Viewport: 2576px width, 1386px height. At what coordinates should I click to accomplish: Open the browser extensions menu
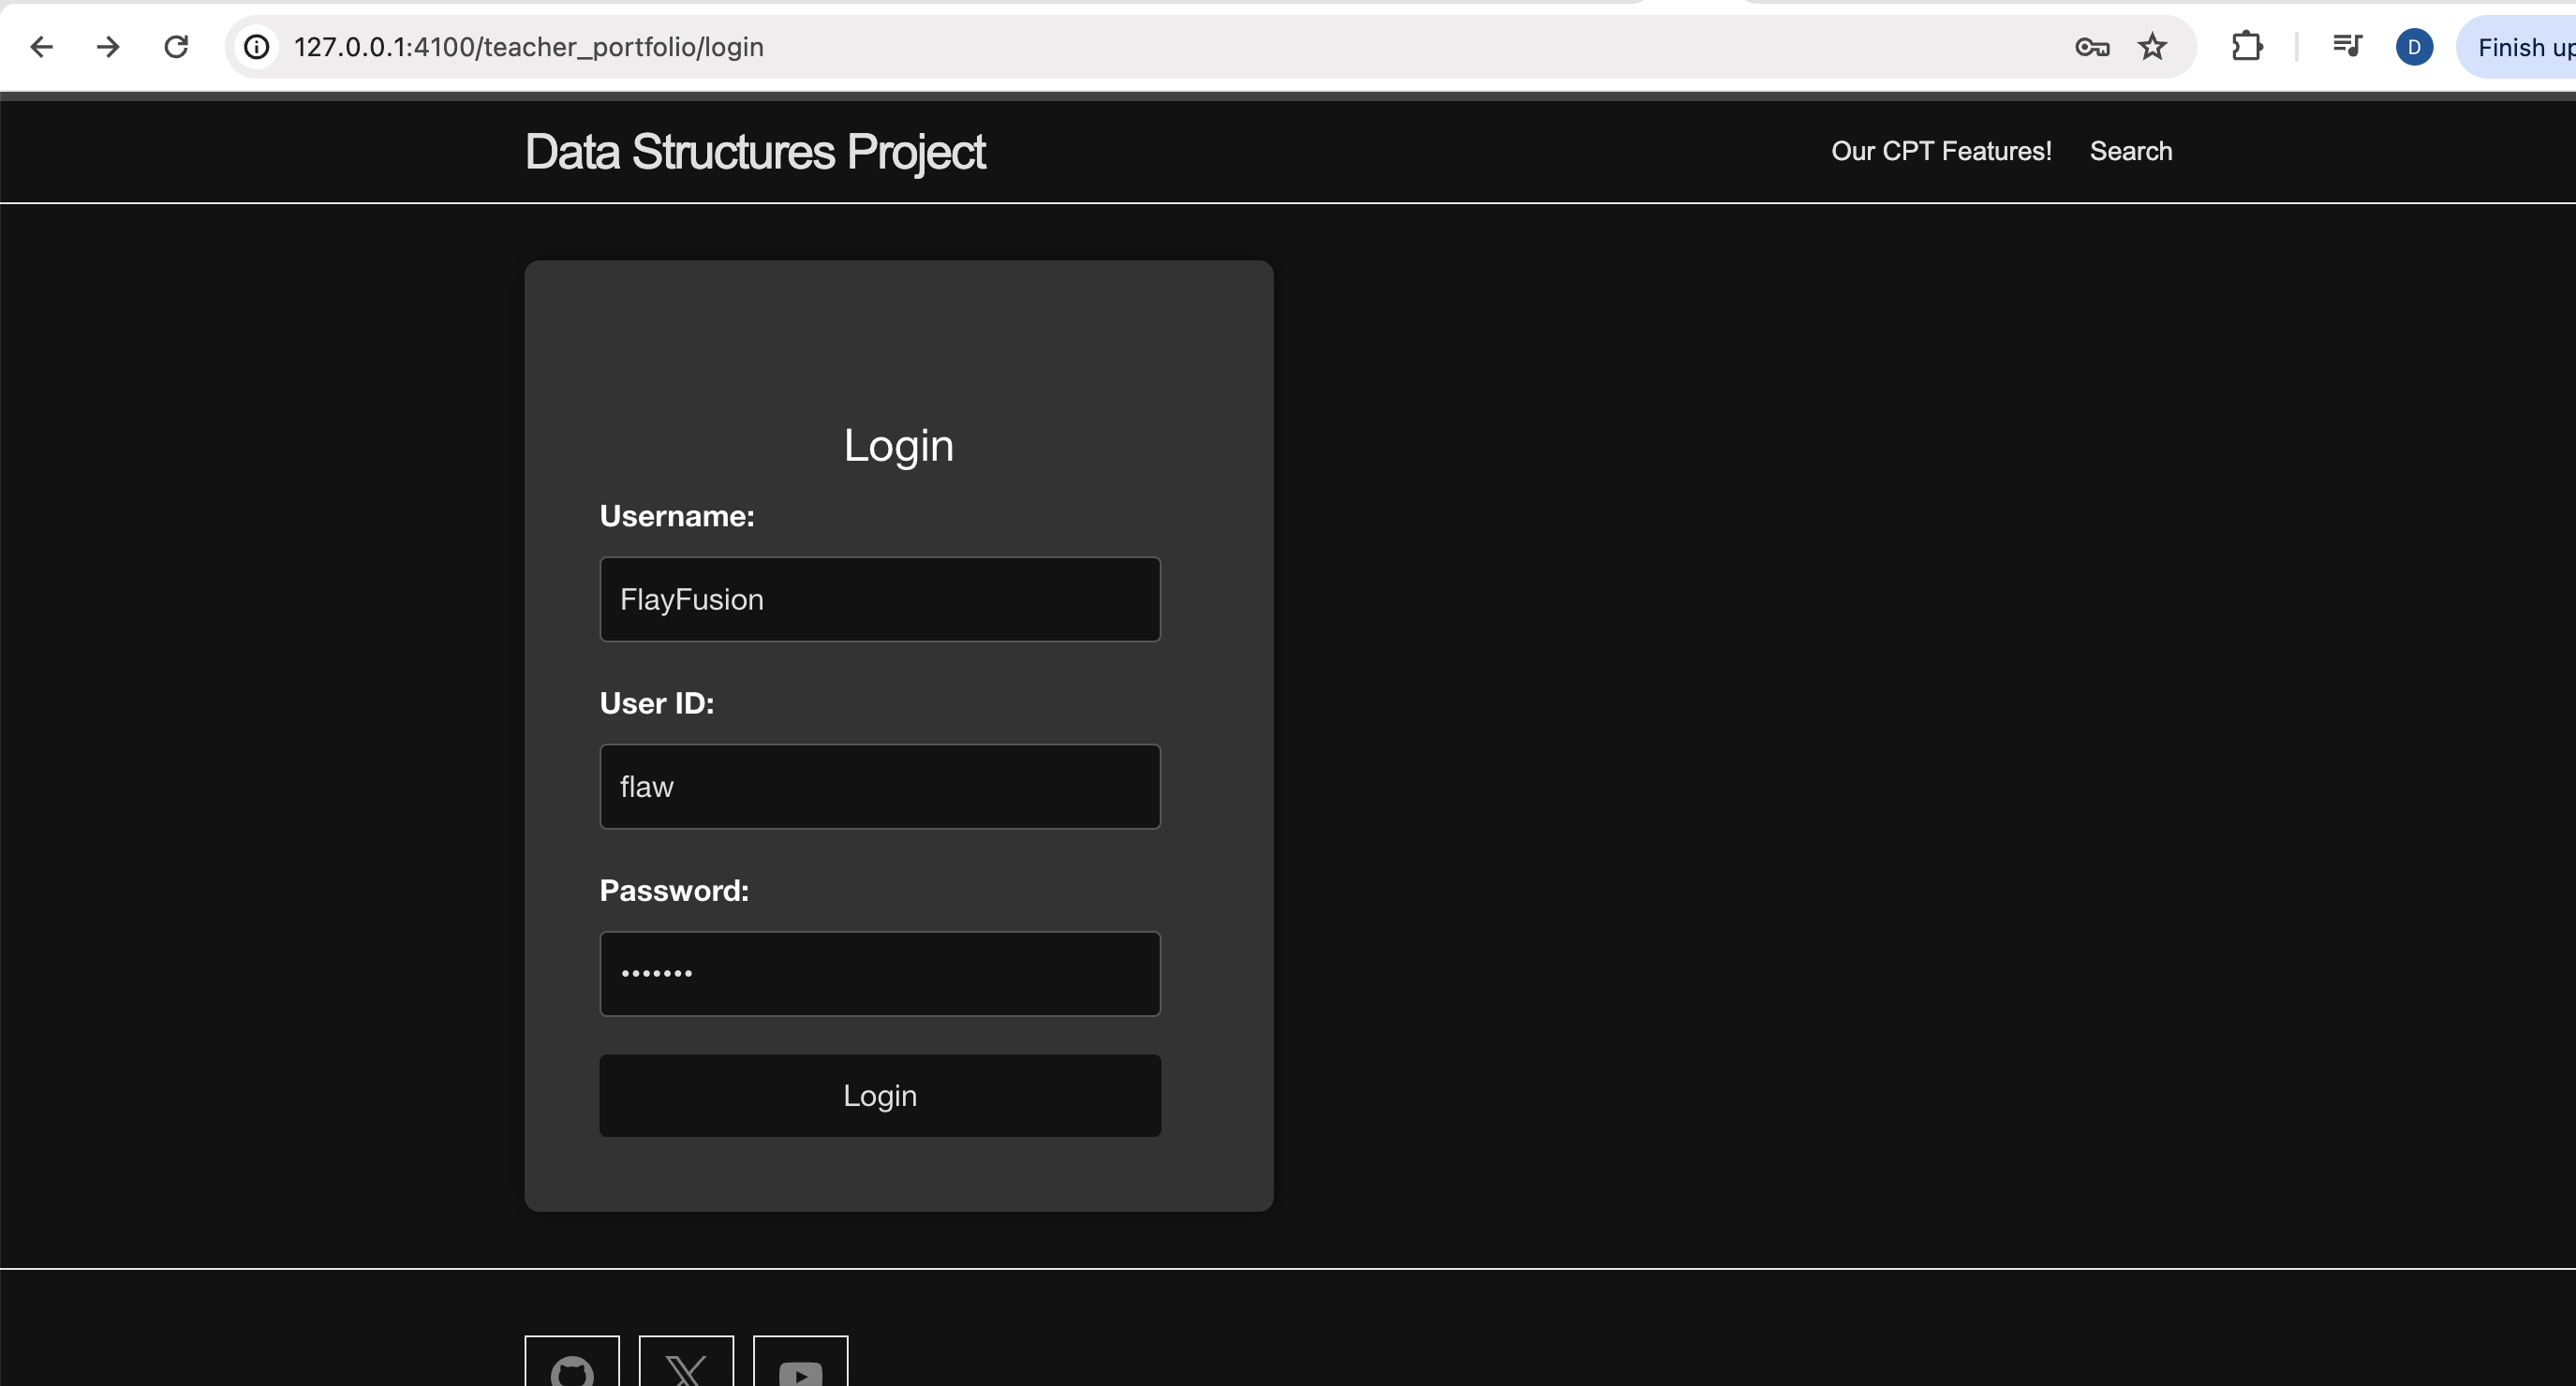click(x=2247, y=47)
